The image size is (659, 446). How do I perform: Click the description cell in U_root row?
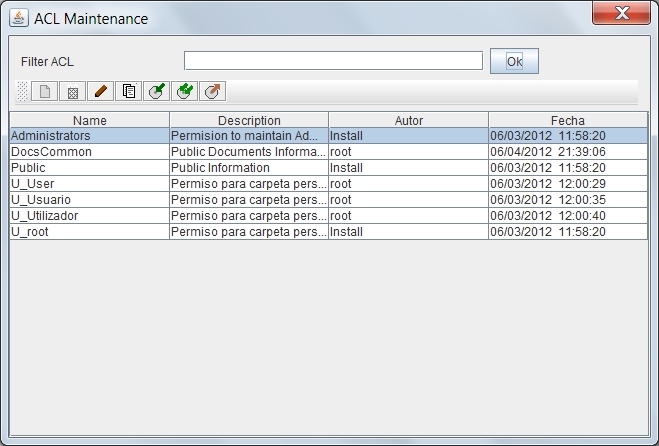pyautogui.click(x=249, y=232)
